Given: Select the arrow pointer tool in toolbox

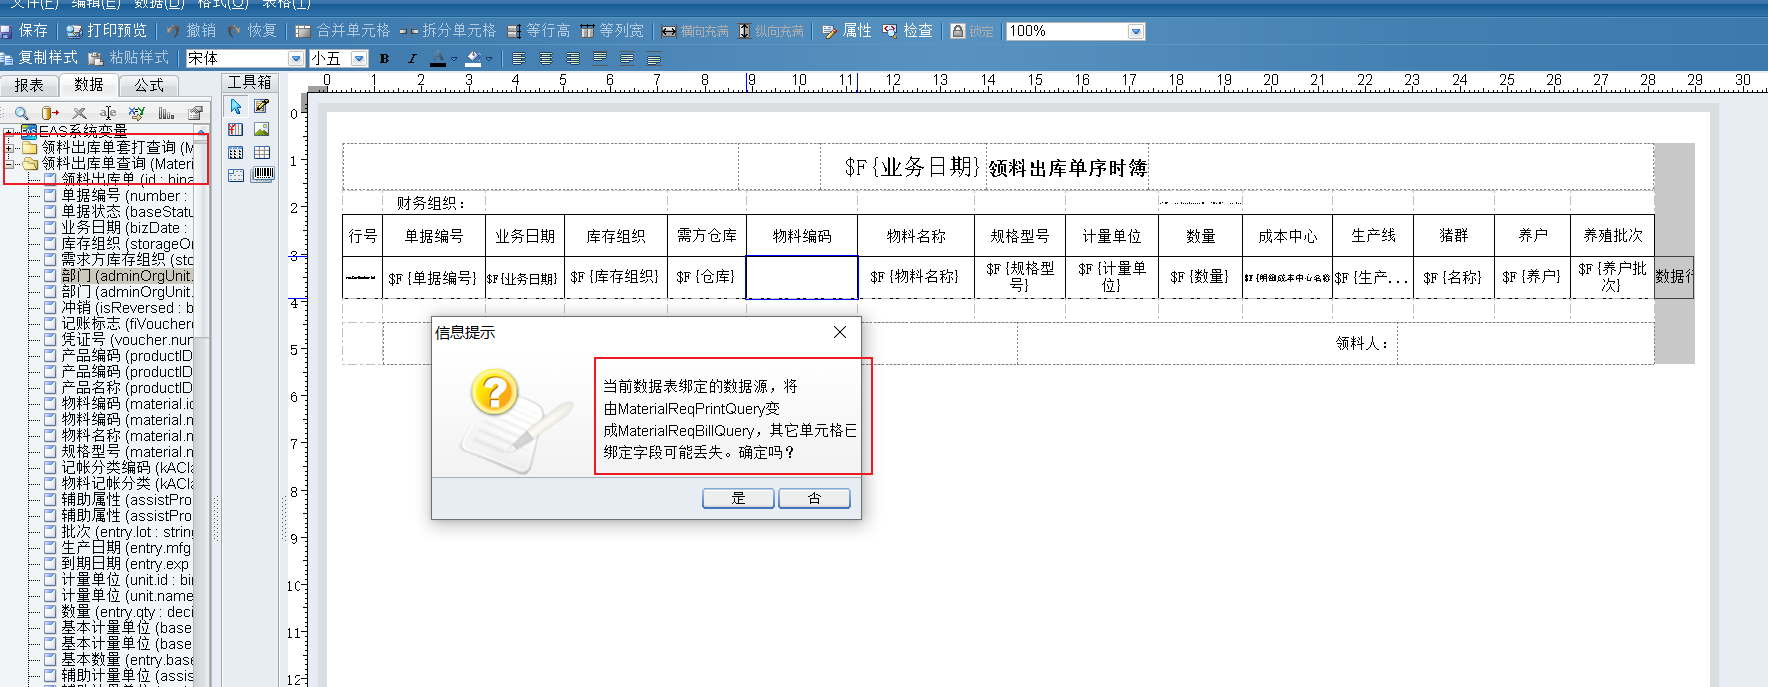Looking at the screenshot, I should click(236, 106).
